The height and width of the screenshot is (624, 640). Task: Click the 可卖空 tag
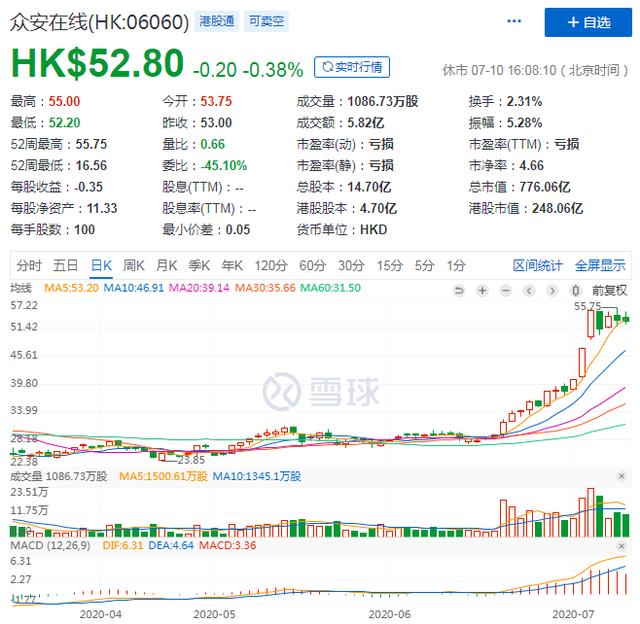point(266,21)
